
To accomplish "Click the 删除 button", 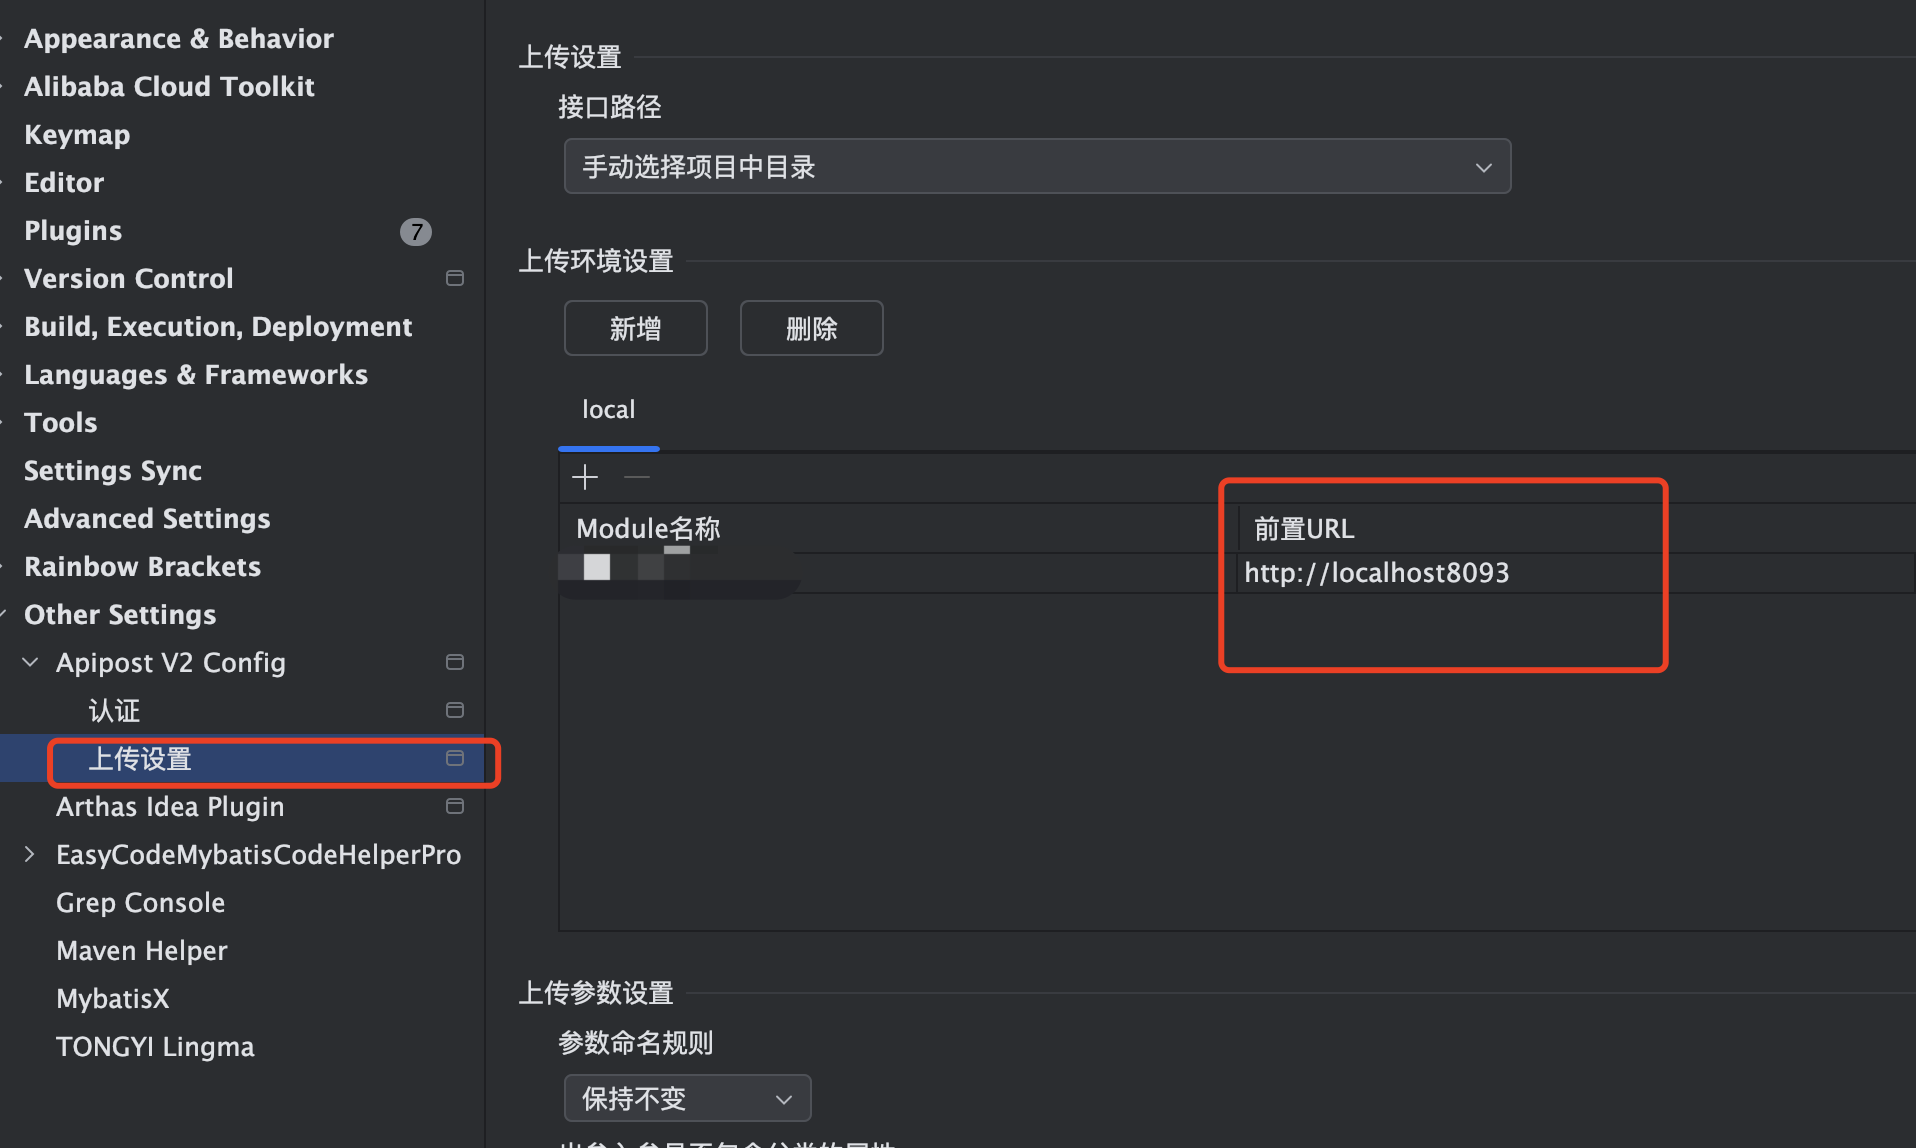I will (812, 328).
